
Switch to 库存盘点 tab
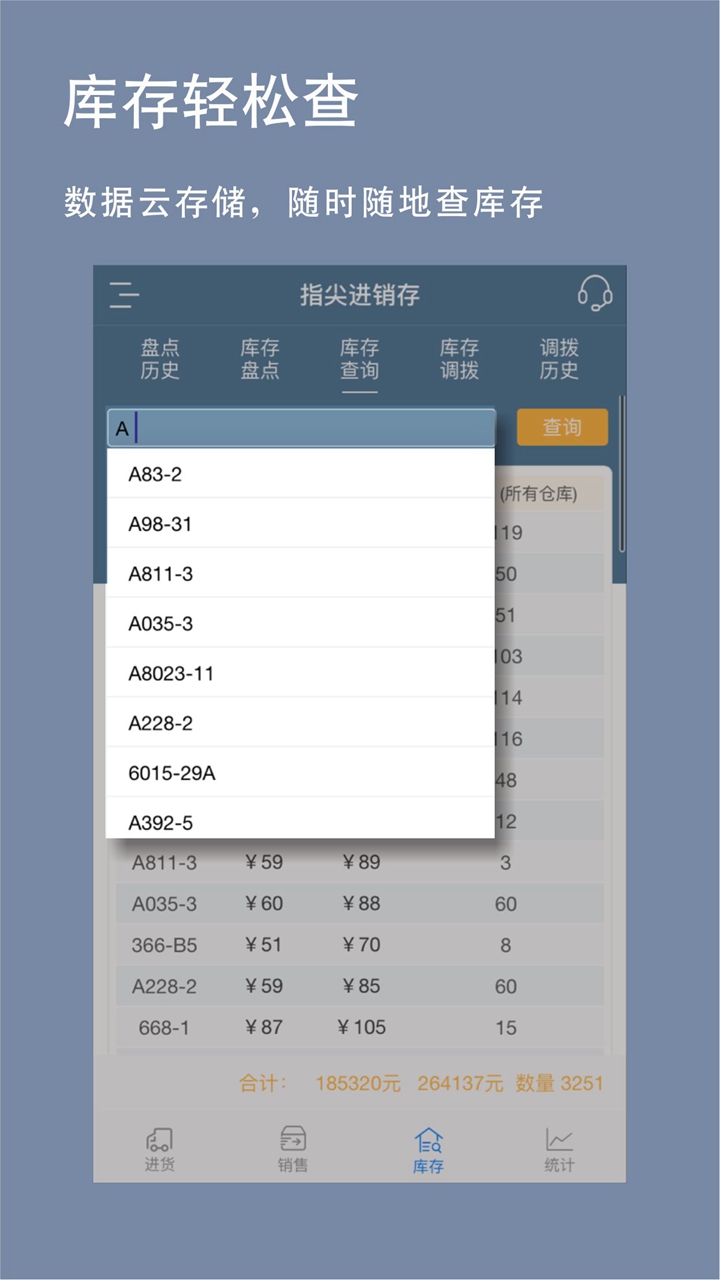[260, 359]
